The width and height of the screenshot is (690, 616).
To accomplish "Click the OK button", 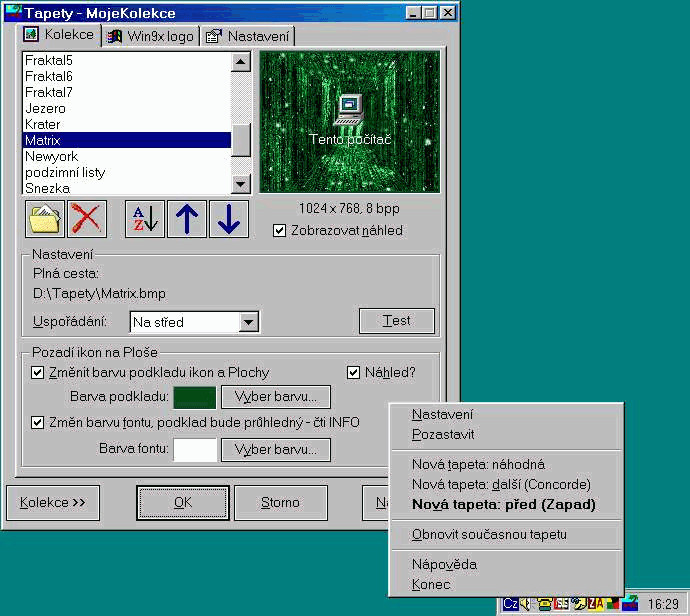I will point(183,502).
